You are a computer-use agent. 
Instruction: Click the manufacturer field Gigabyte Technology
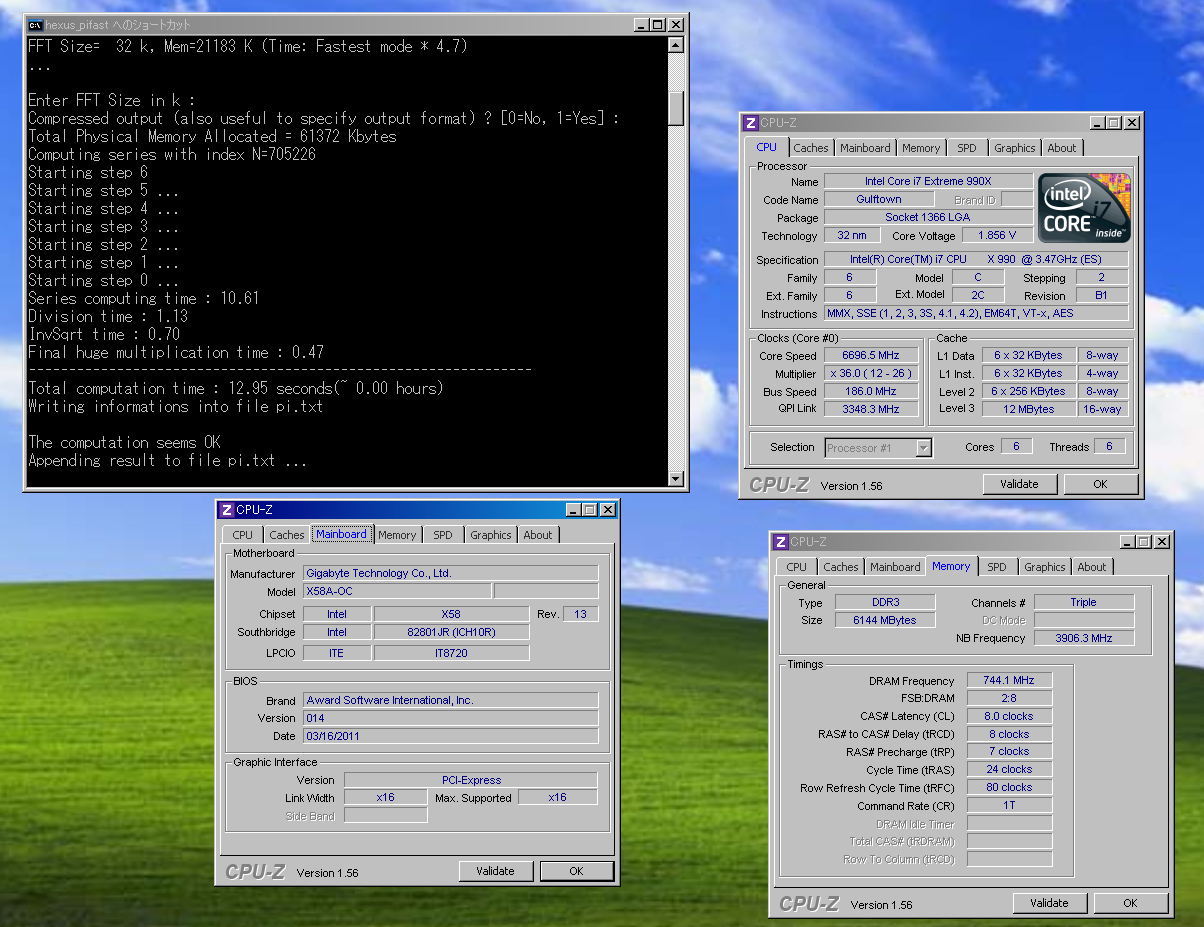(x=451, y=573)
